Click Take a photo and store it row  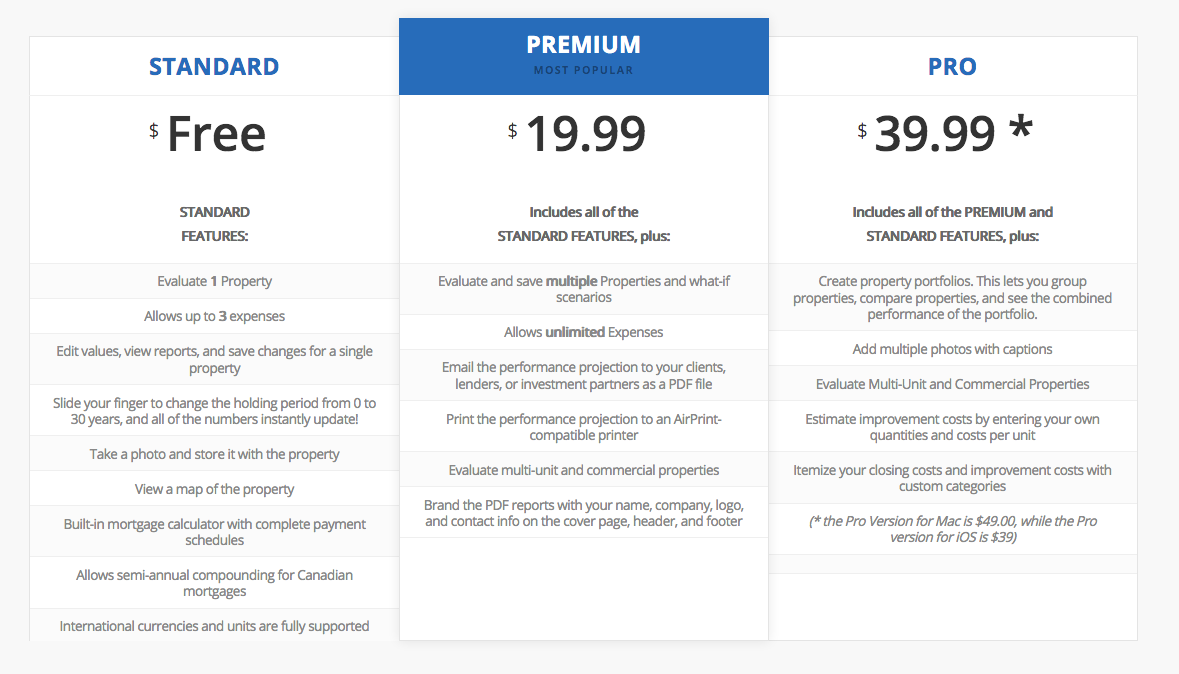click(214, 454)
